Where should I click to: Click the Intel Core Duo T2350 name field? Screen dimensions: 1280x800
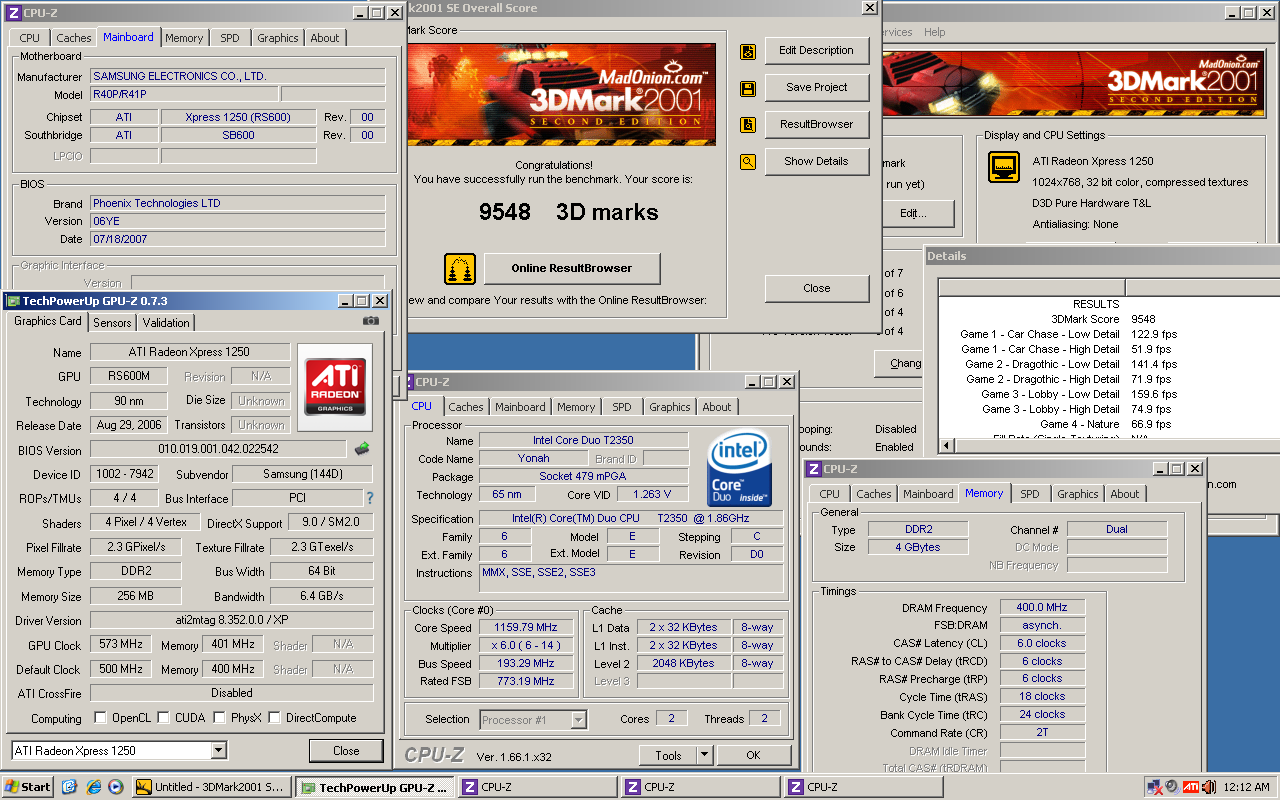pyautogui.click(x=583, y=440)
